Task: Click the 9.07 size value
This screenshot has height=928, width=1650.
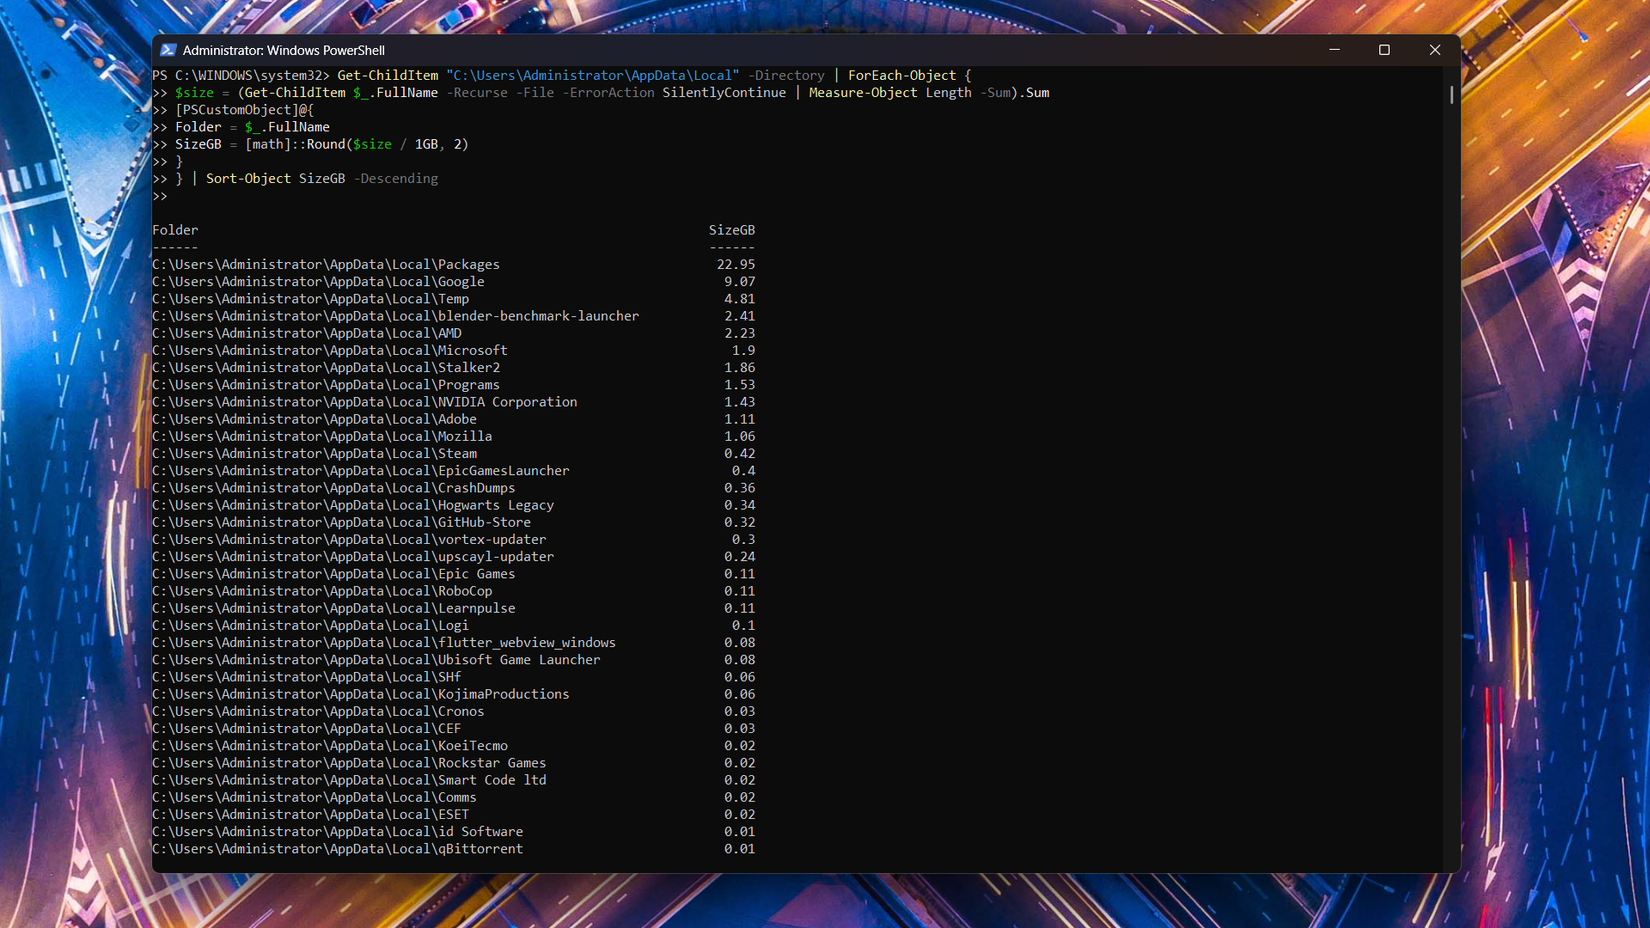Action: pos(740,282)
